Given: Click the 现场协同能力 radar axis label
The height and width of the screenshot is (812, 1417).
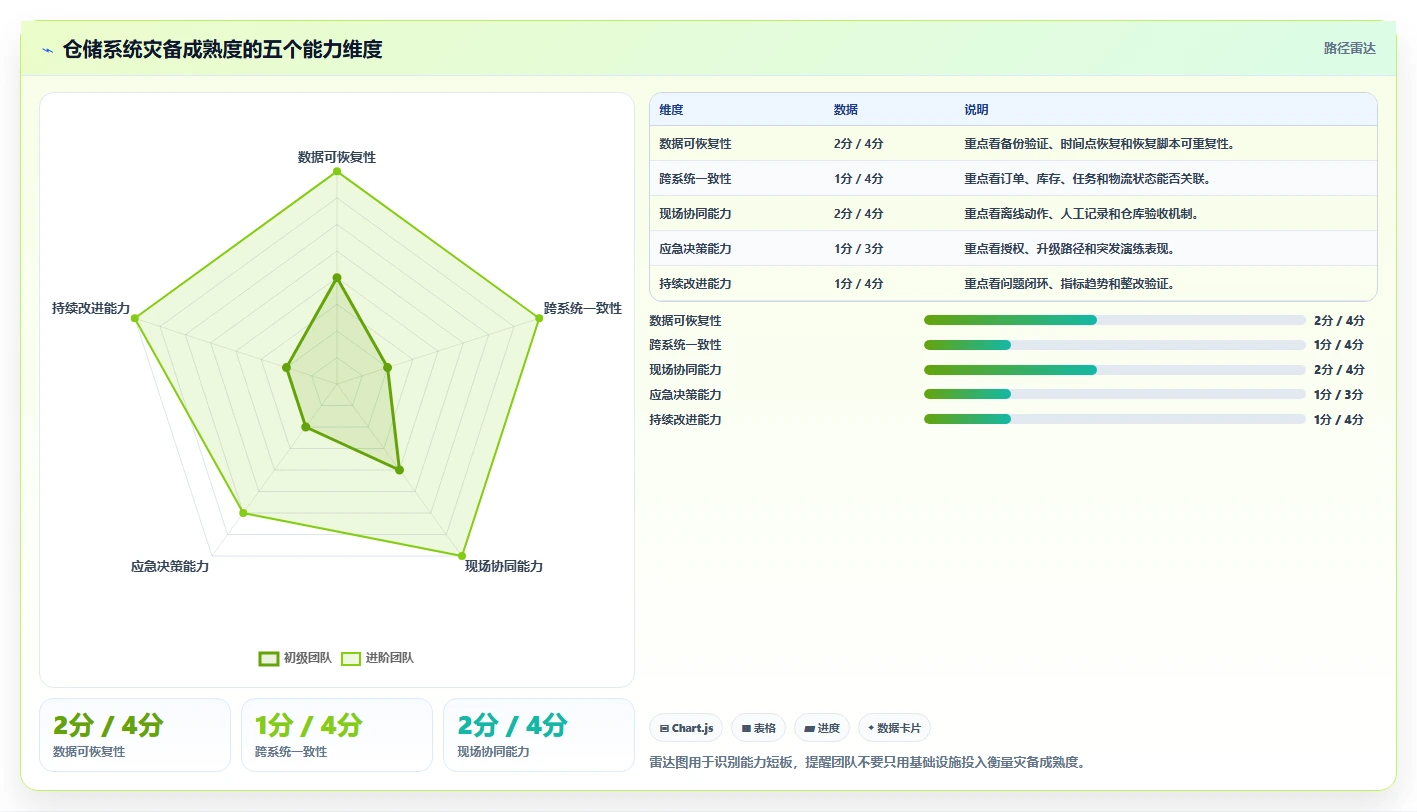Looking at the screenshot, I should (x=504, y=566).
